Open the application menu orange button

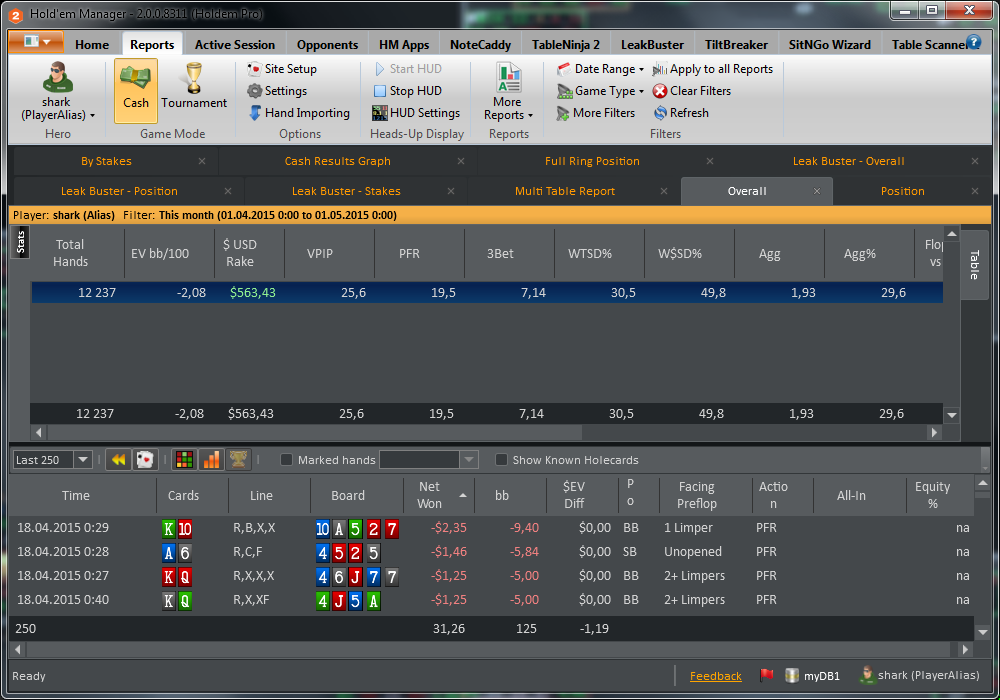(x=36, y=42)
